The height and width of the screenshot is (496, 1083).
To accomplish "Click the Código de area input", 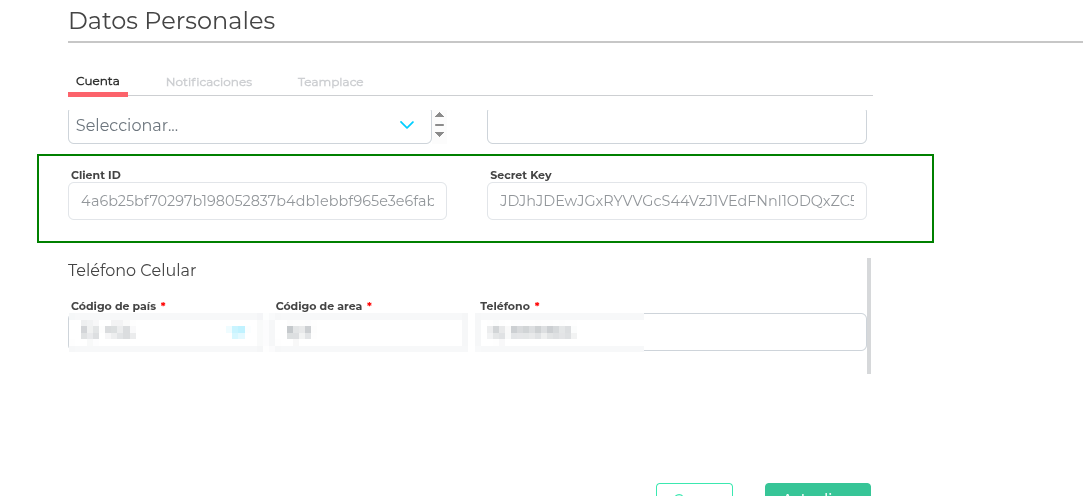I will [369, 332].
